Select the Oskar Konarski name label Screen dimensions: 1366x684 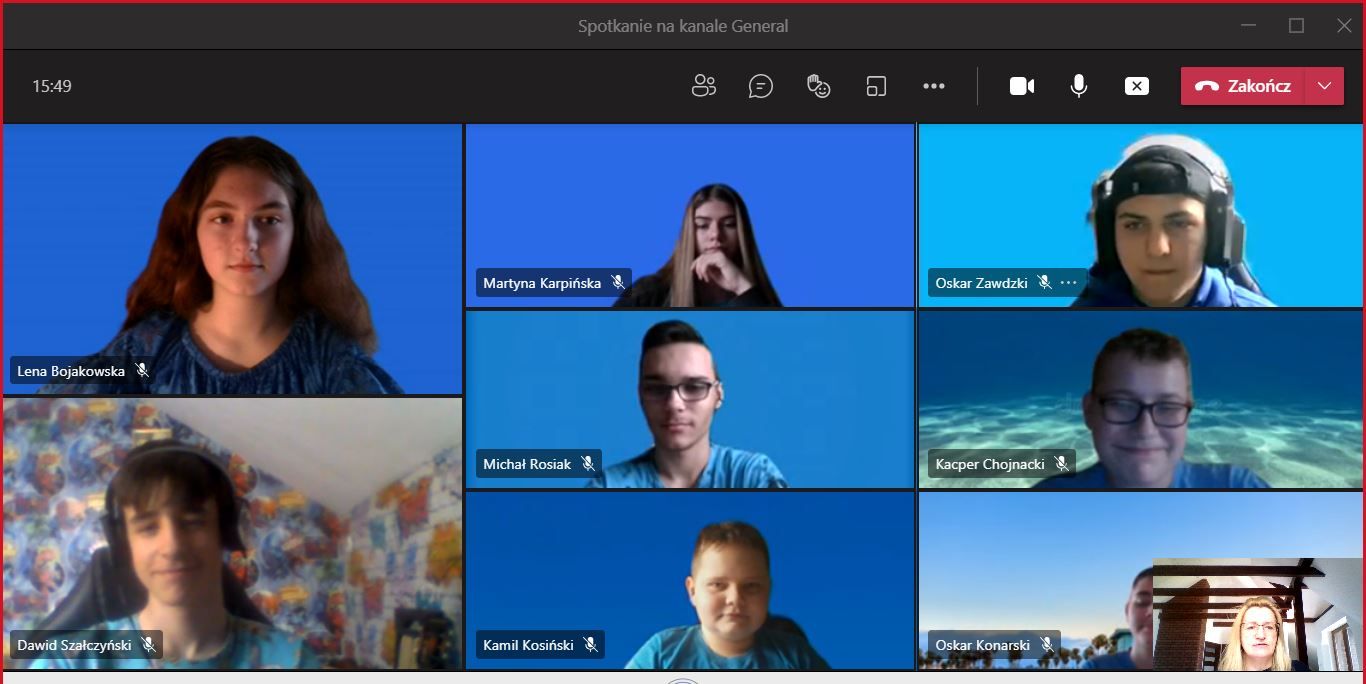pos(982,645)
